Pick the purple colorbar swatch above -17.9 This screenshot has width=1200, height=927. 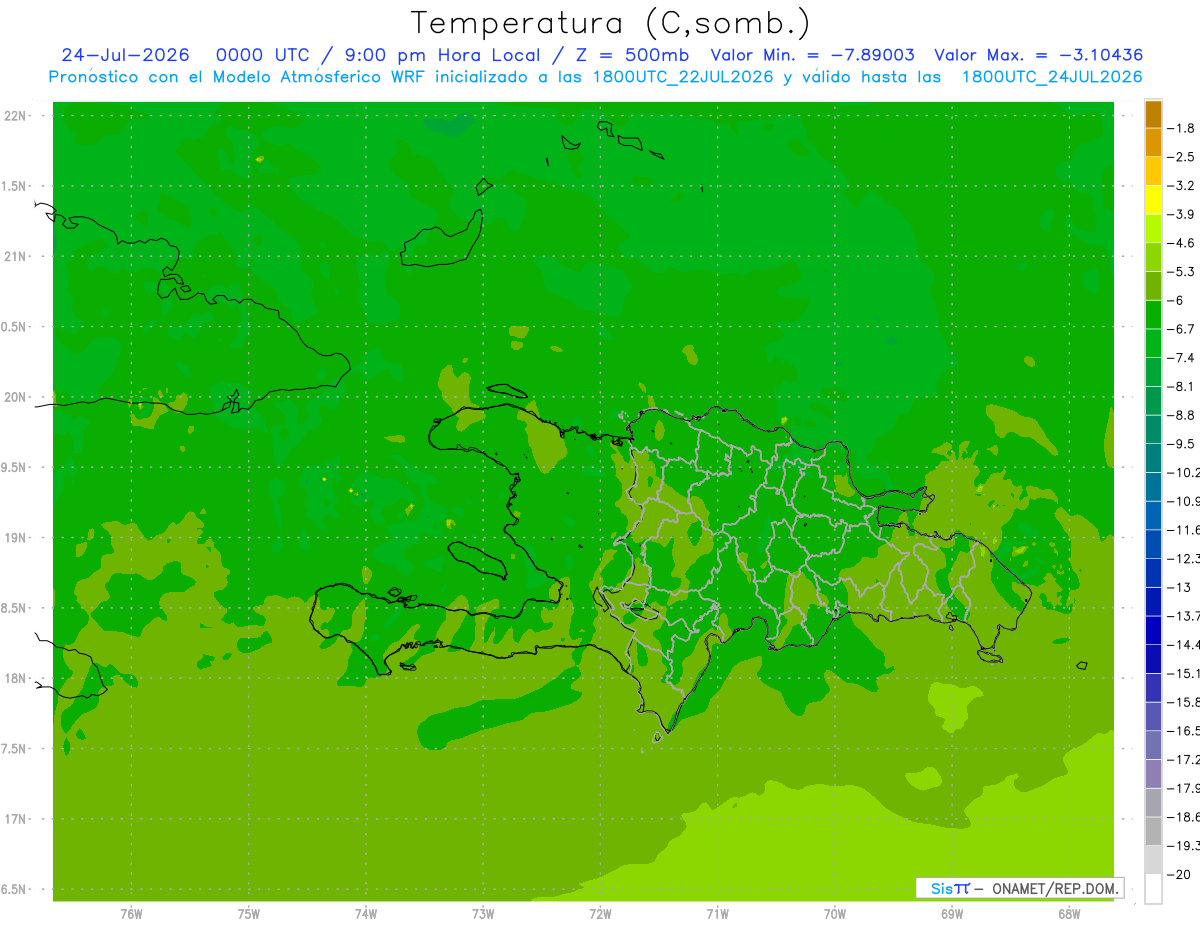(x=1154, y=774)
